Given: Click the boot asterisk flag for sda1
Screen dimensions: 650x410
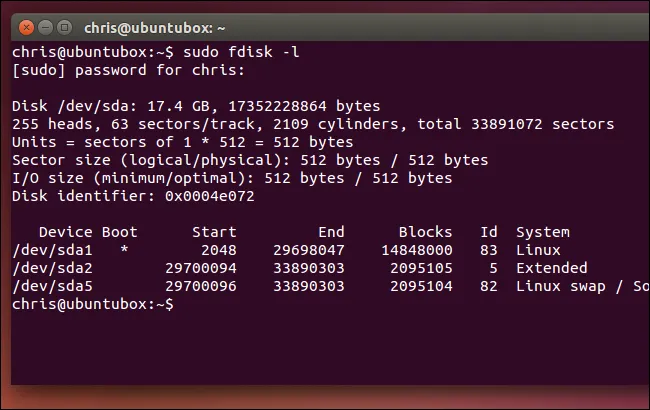Looking at the screenshot, I should click(124, 250).
